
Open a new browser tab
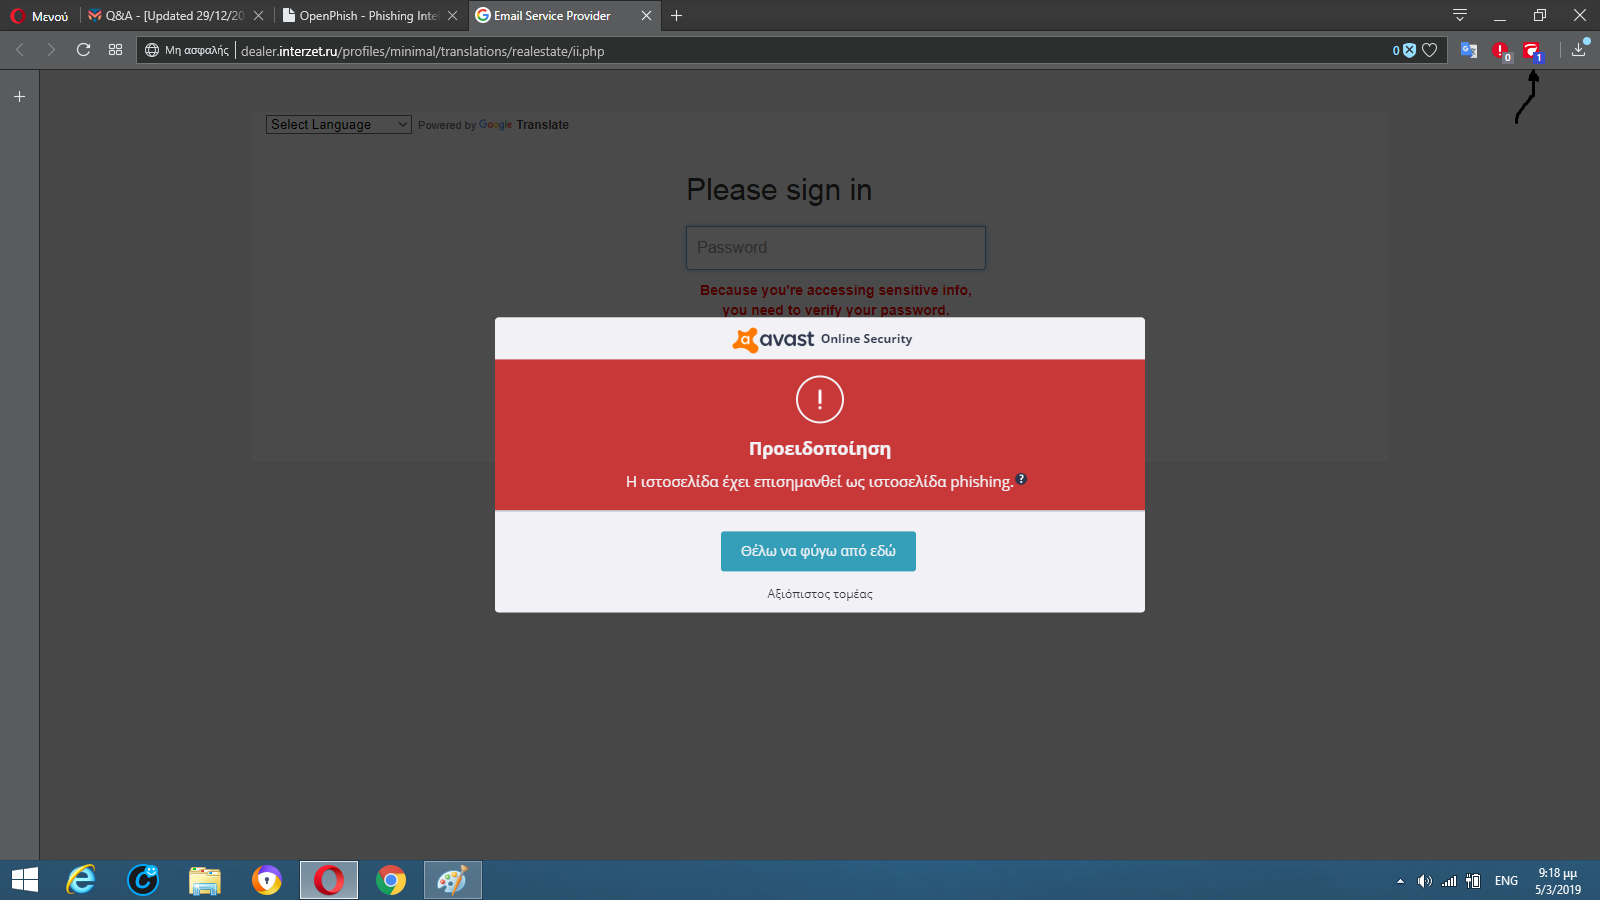coord(677,16)
